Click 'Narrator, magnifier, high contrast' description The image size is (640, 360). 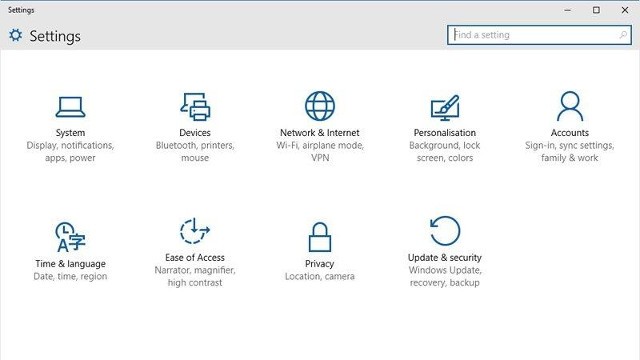pyautogui.click(x=195, y=276)
